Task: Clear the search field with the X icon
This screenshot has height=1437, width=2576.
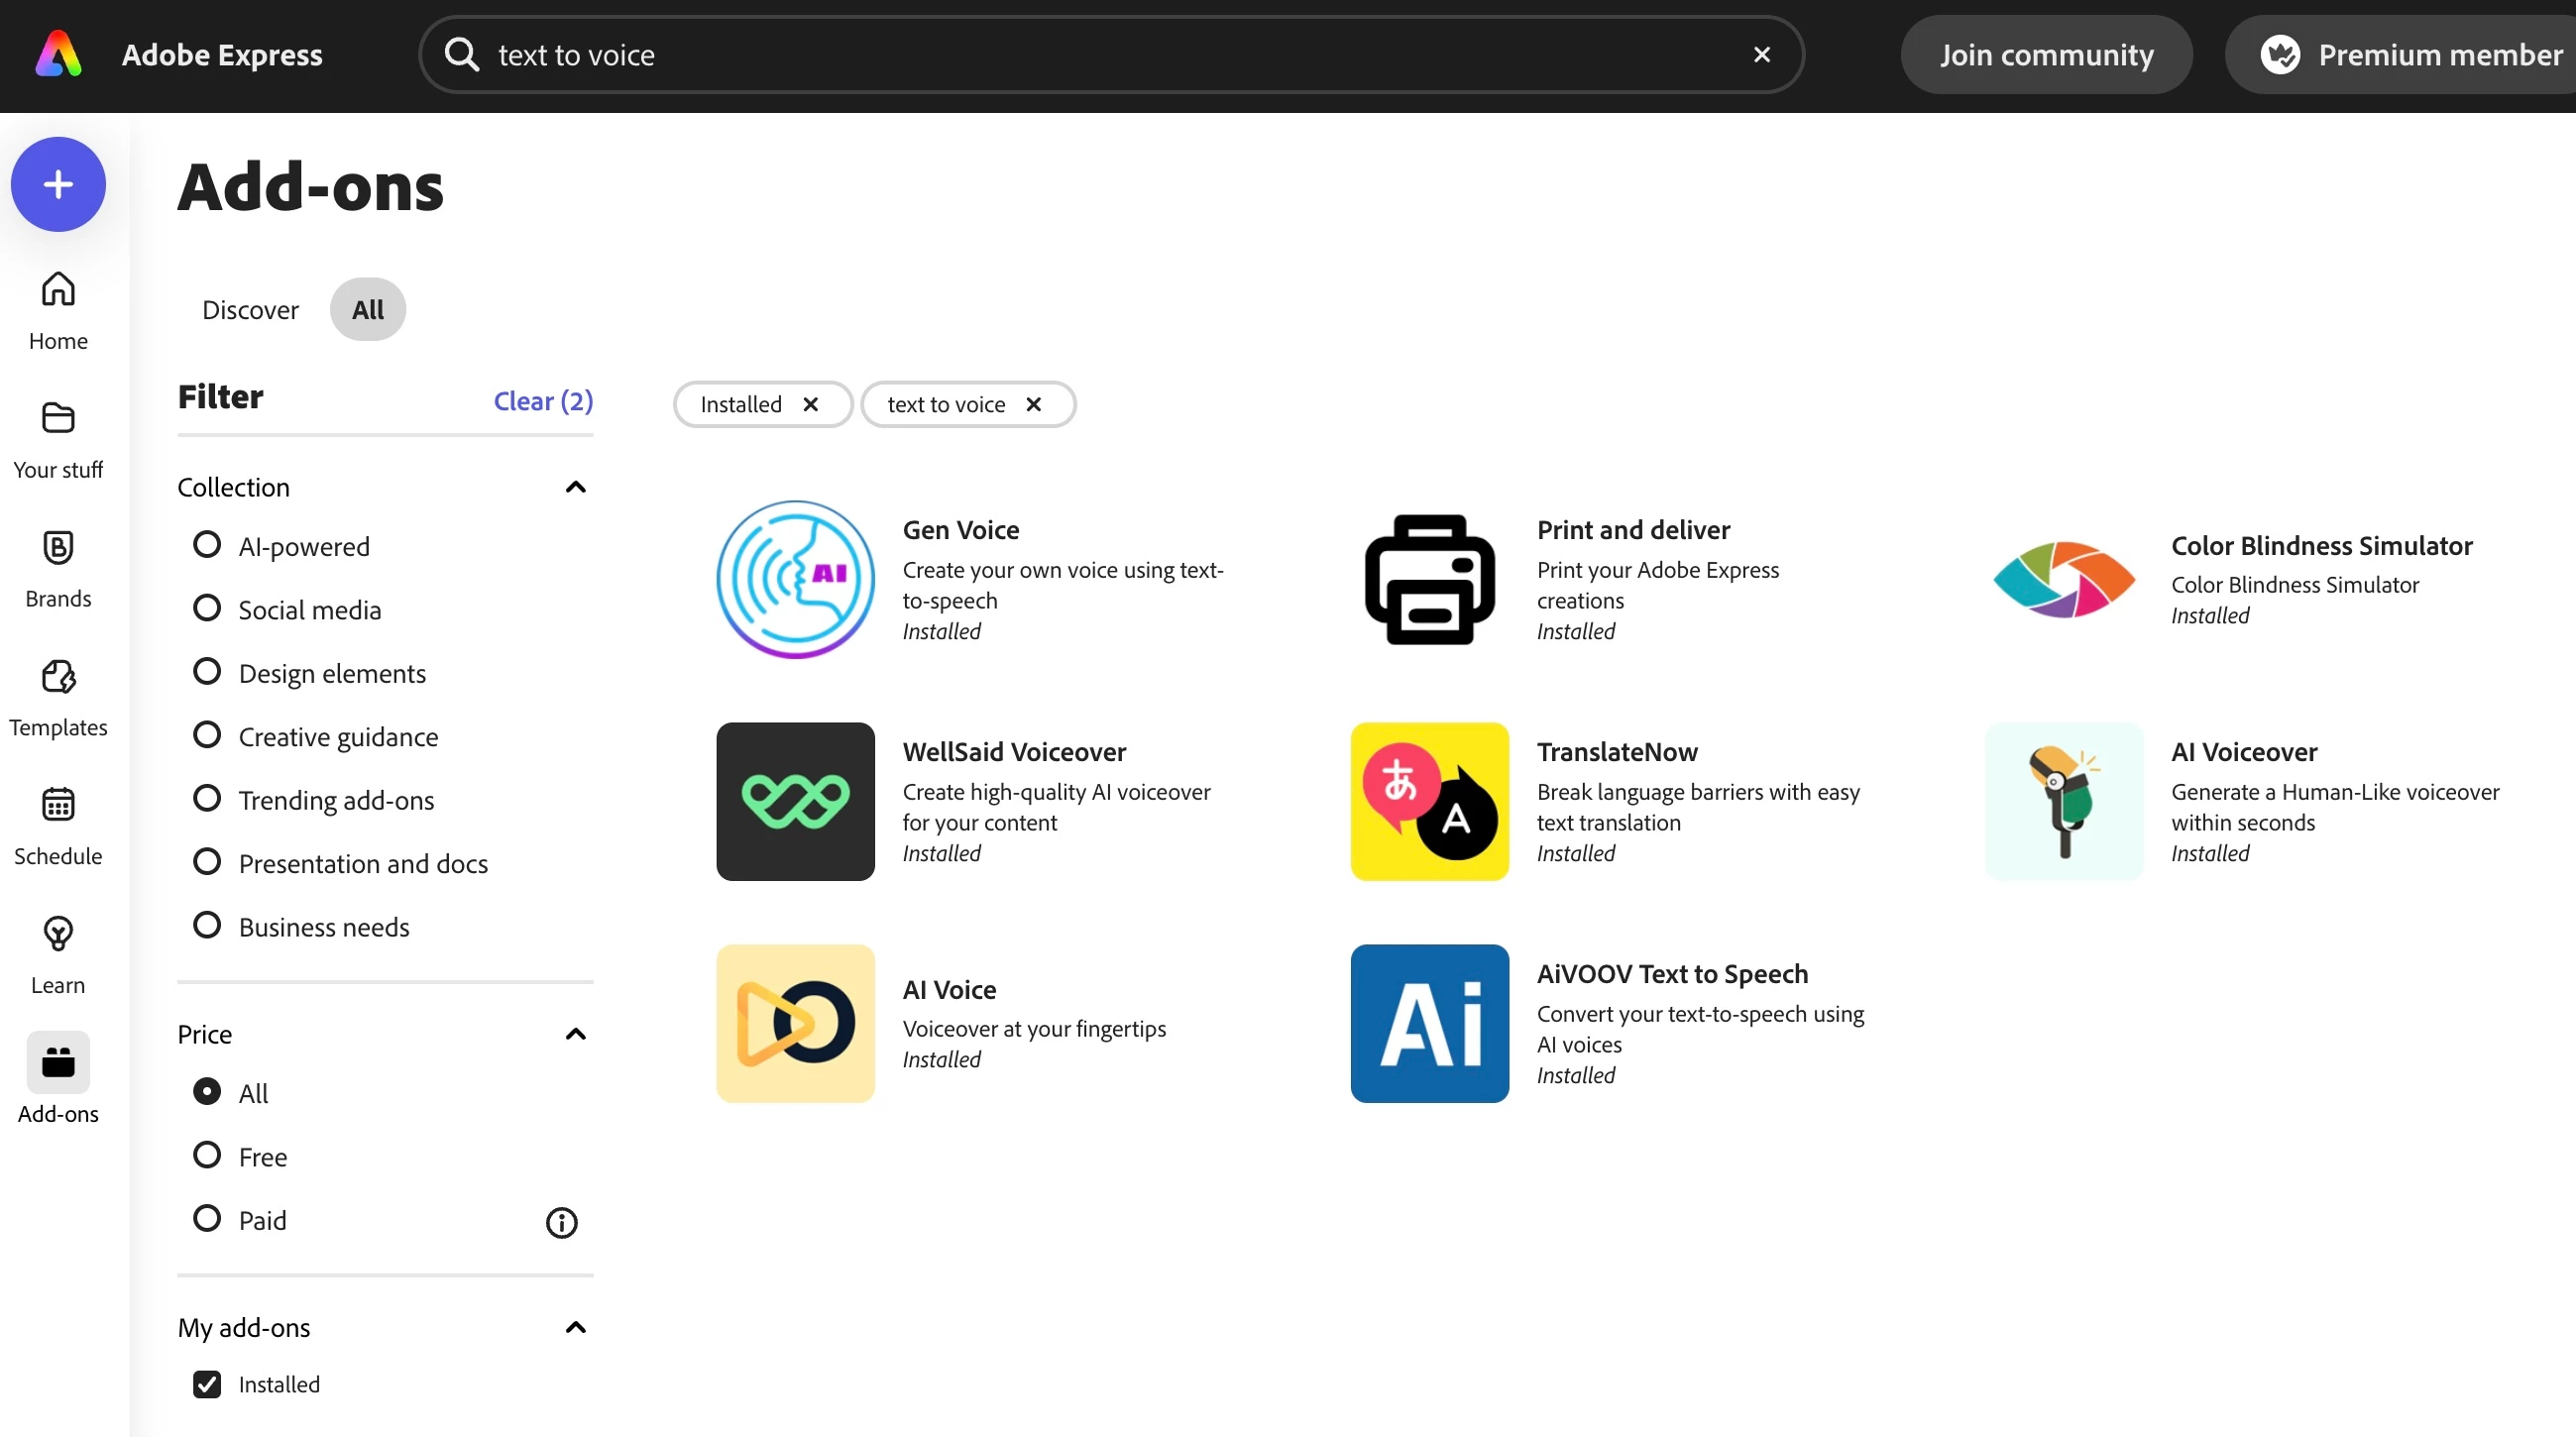Action: (1762, 55)
